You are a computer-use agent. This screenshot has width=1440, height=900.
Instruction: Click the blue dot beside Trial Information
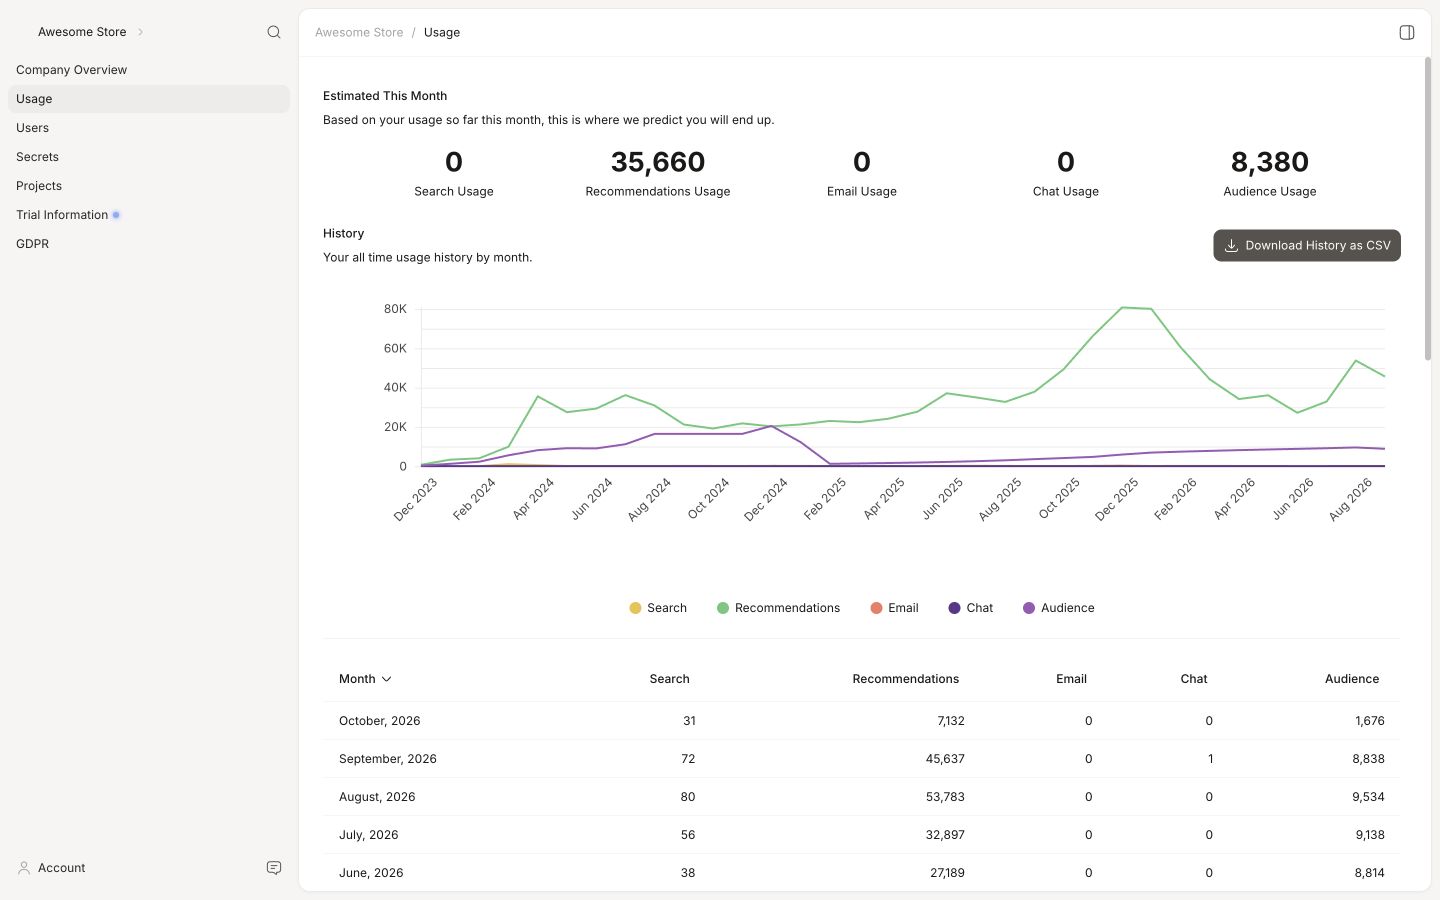coord(116,215)
